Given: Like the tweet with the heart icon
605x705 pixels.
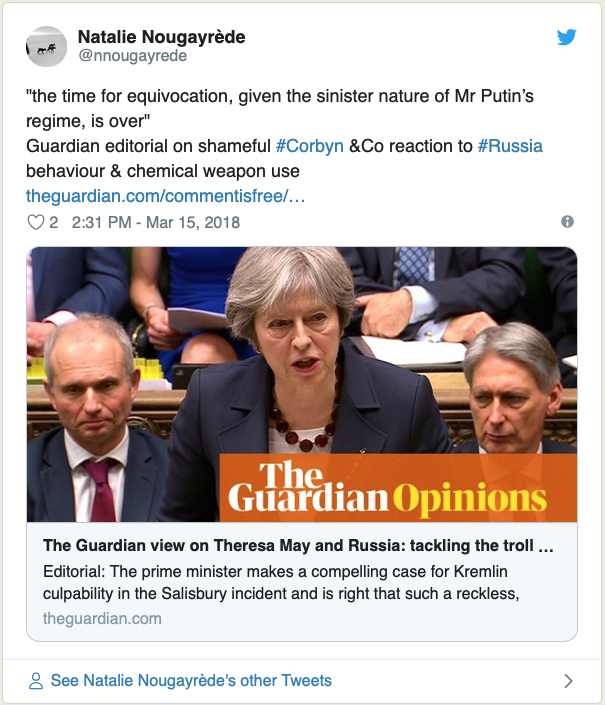Looking at the screenshot, I should click(x=36, y=222).
